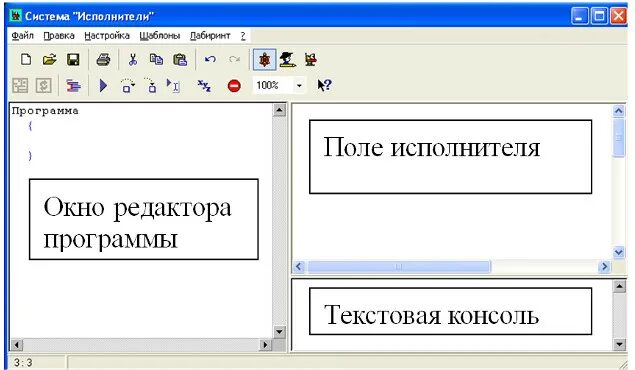Click the word Программа in editor
Viewport: 635px width, 370px height.
click(45, 111)
